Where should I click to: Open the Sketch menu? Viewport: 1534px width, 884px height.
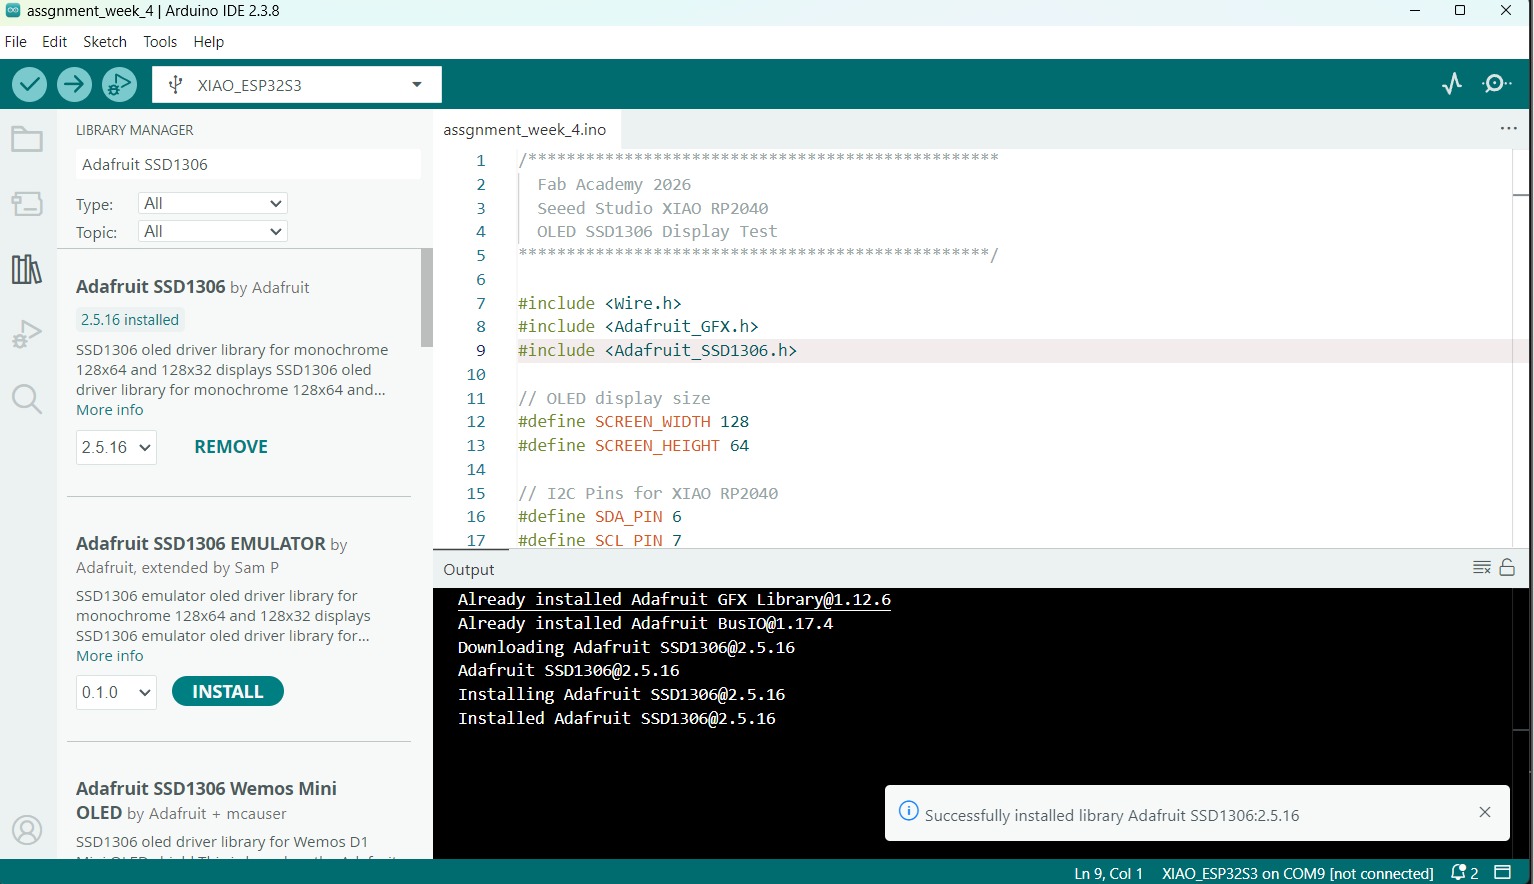[x=105, y=42]
